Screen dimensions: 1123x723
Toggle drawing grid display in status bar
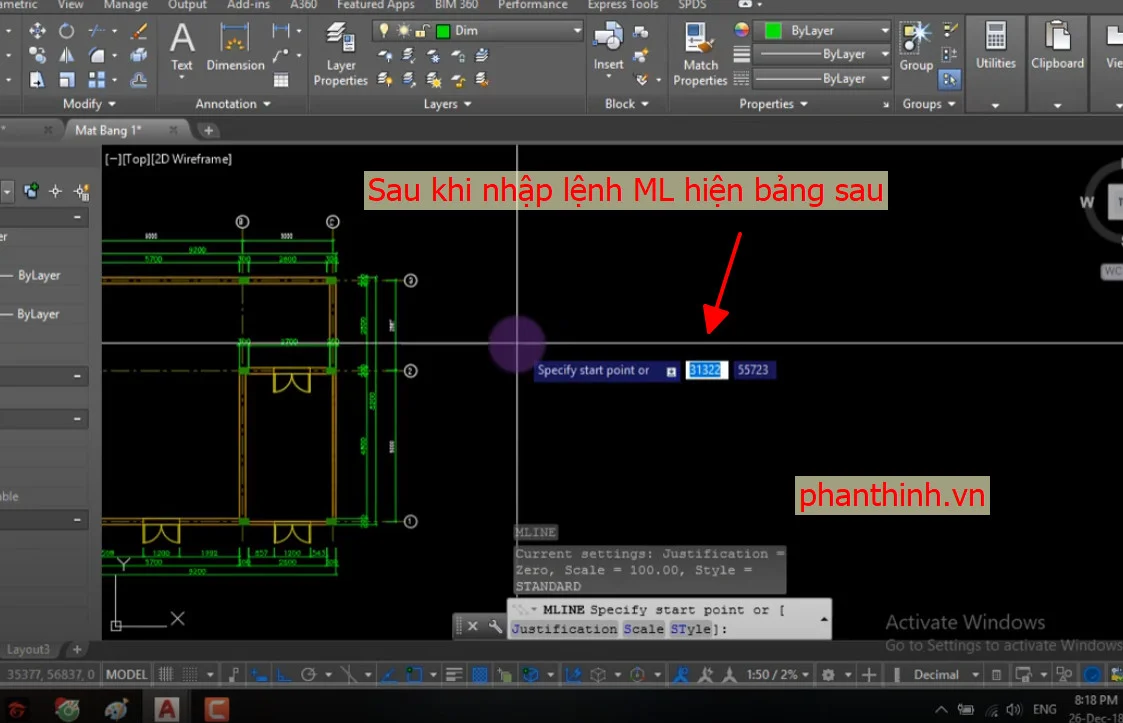coord(166,674)
